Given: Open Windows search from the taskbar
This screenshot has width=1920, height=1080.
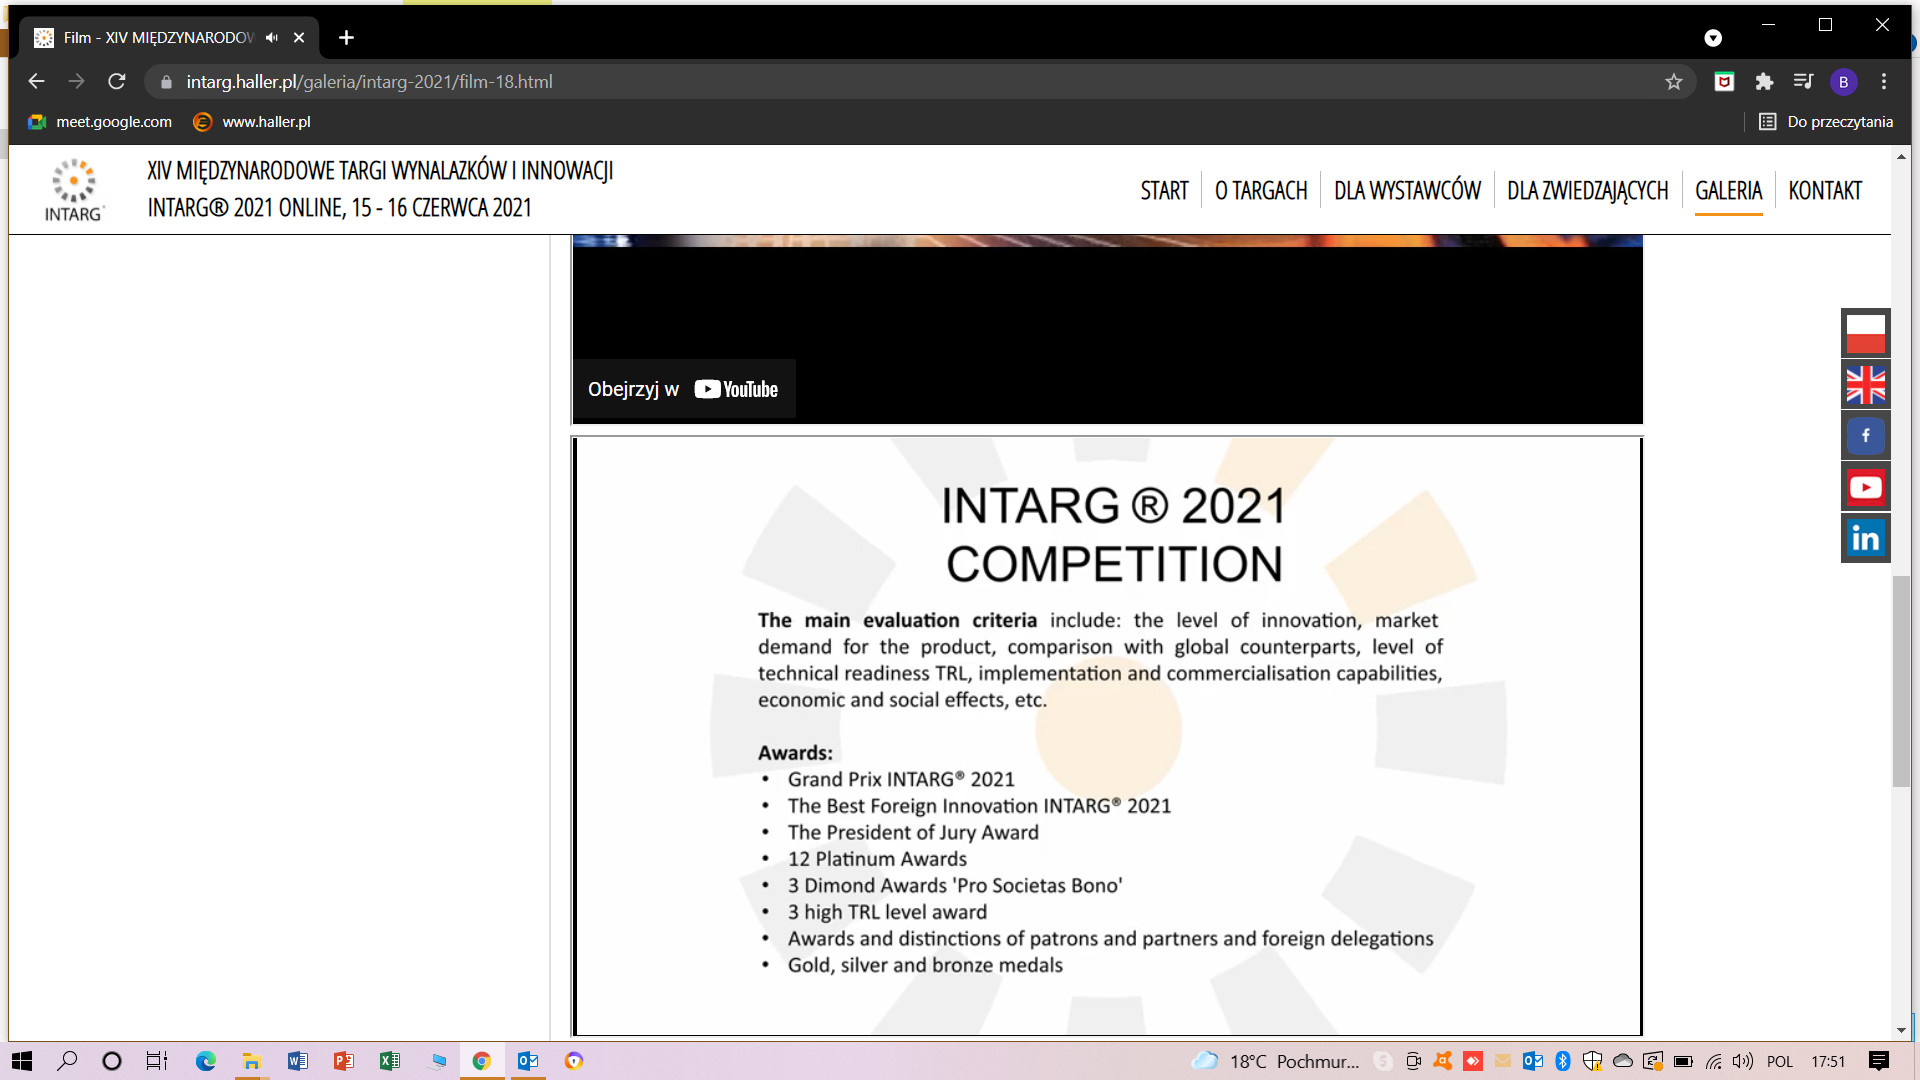Looking at the screenshot, I should (67, 1061).
